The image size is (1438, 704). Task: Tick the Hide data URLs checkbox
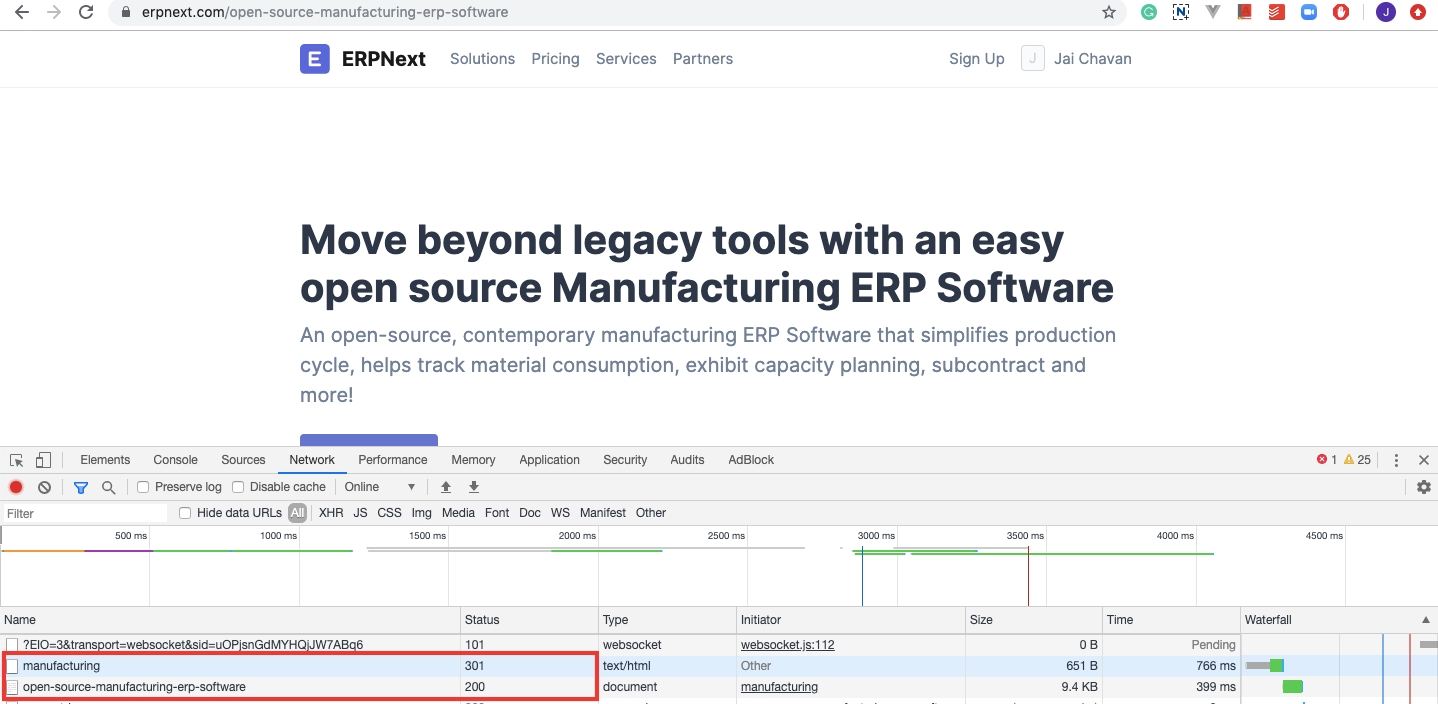[185, 513]
